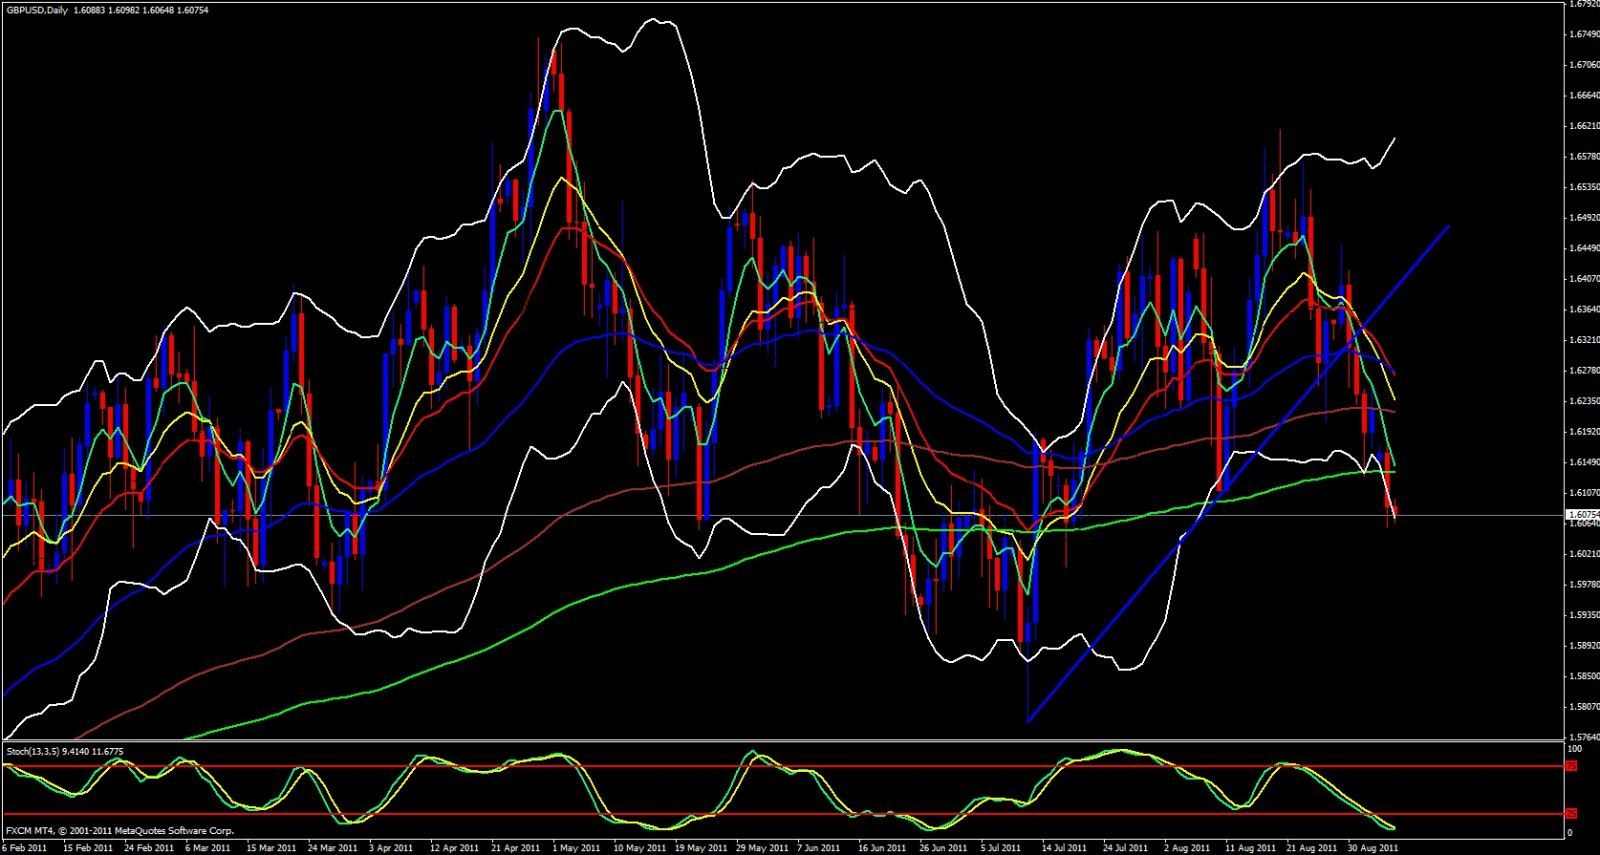Click the 1.65780 price axis label

coord(1583,157)
